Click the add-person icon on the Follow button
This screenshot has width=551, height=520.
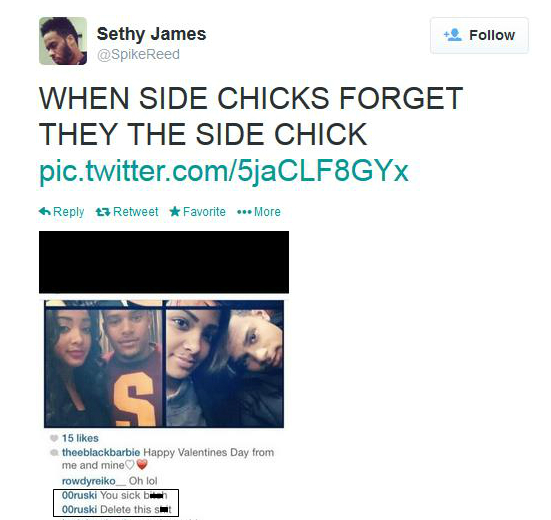coord(453,35)
